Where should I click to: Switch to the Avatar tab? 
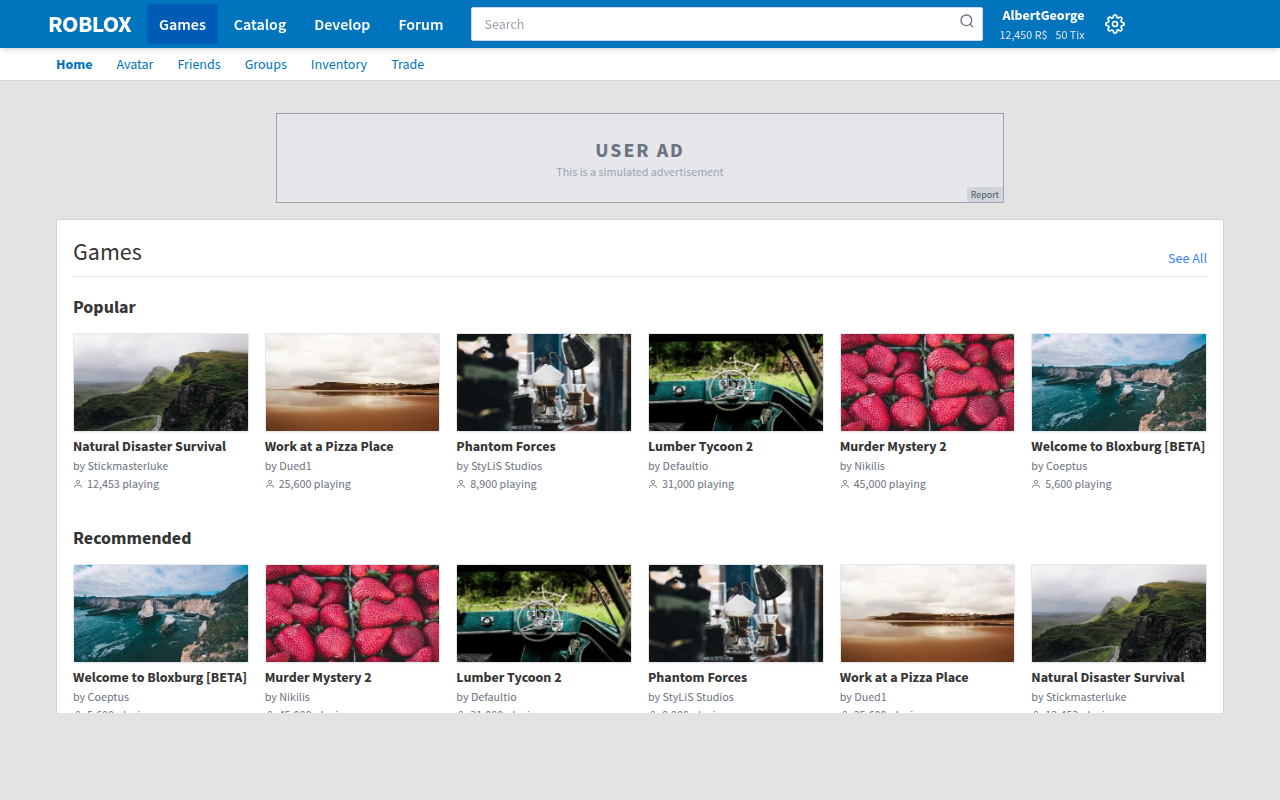coord(135,64)
